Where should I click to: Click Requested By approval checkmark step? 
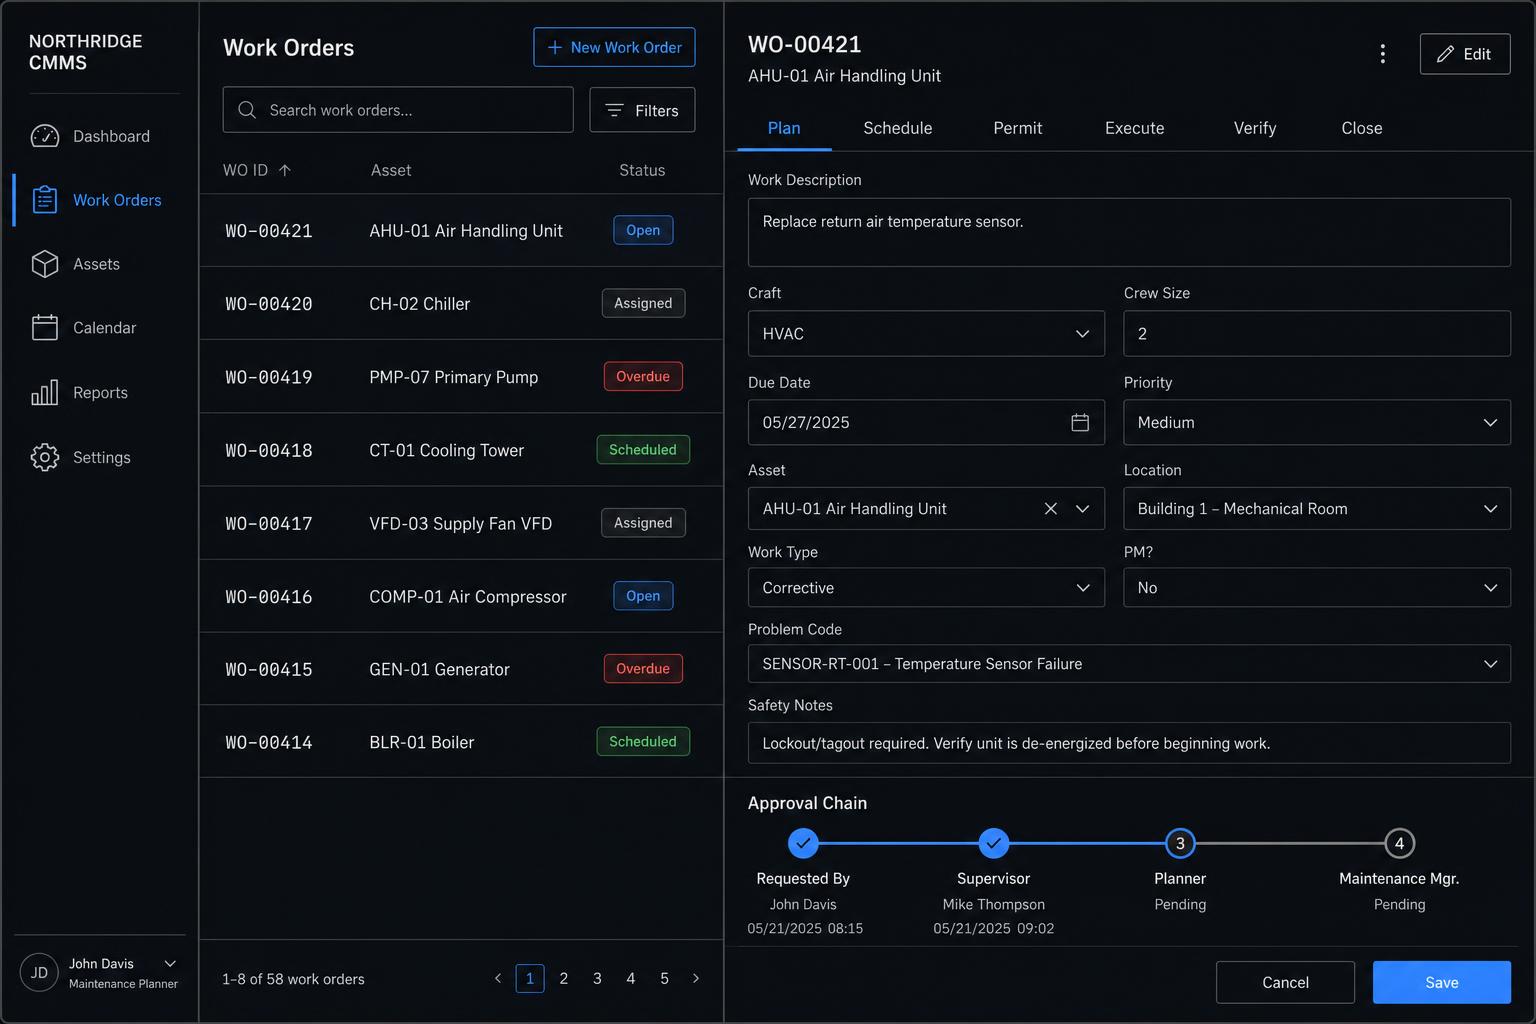tap(803, 843)
